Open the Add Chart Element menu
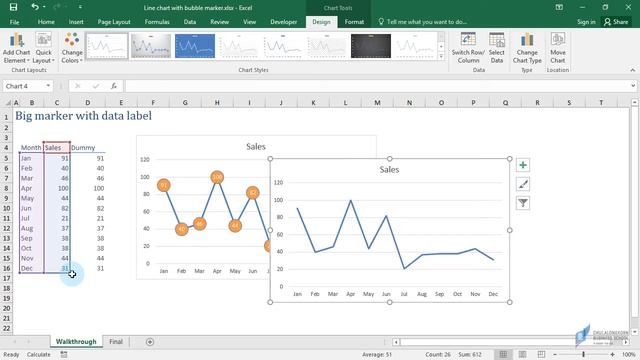This screenshot has height=360, width=640. pos(16,48)
